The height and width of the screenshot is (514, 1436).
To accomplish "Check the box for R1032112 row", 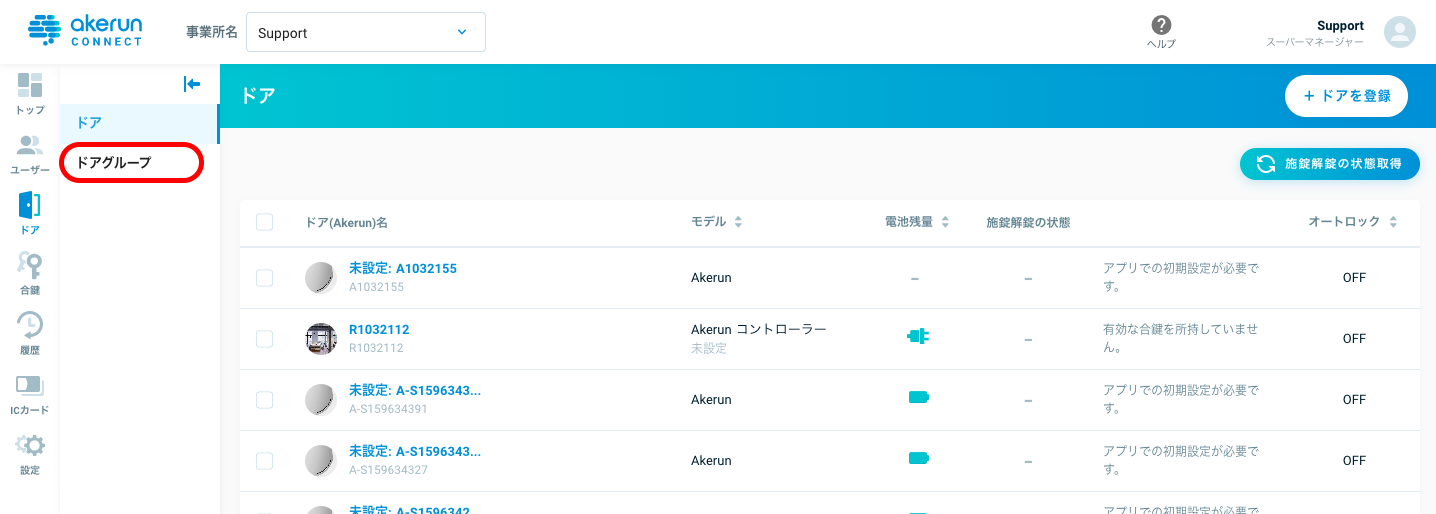I will pyautogui.click(x=265, y=339).
